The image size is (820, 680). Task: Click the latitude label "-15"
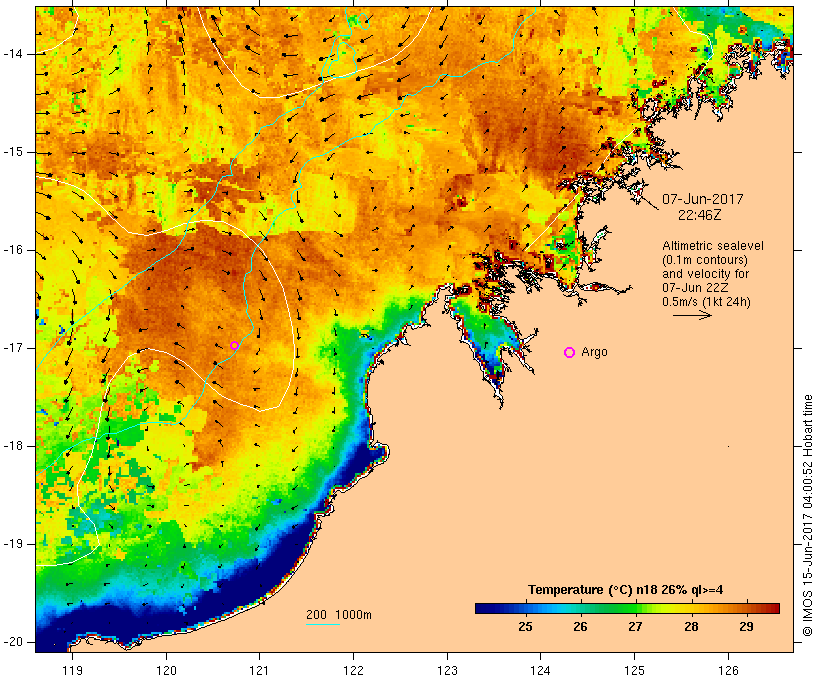pyautogui.click(x=13, y=152)
